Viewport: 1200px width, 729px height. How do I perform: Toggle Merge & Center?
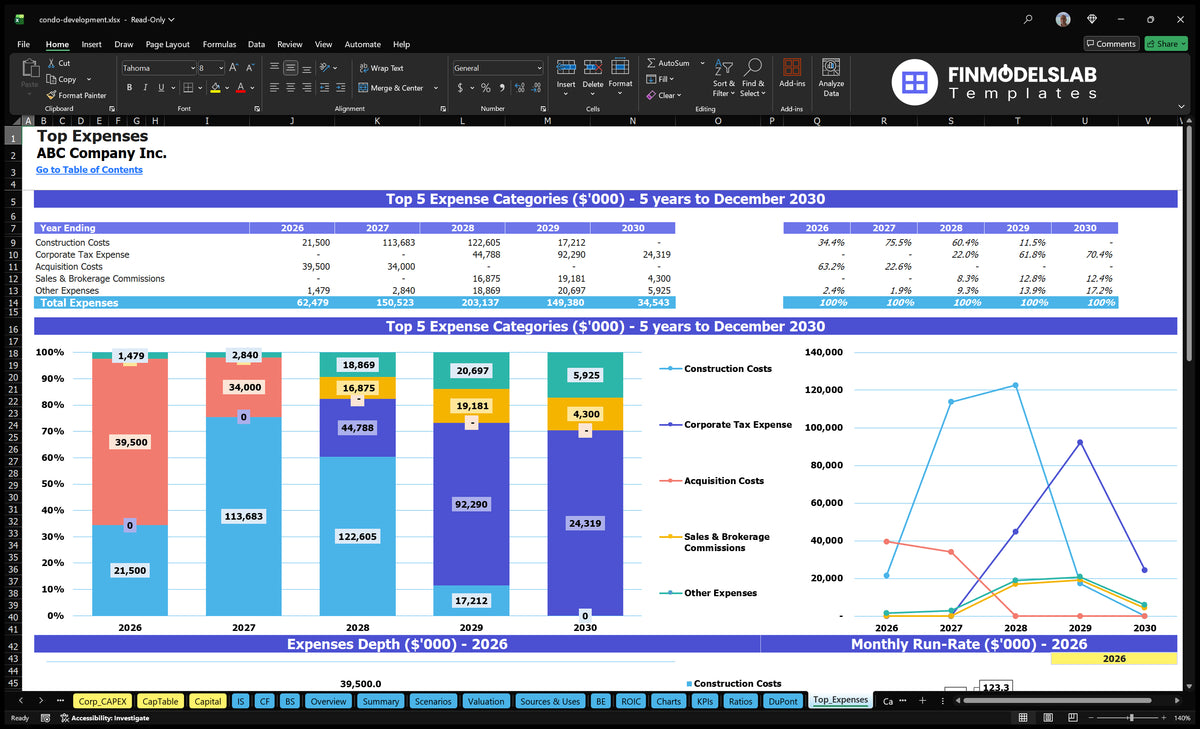point(391,88)
